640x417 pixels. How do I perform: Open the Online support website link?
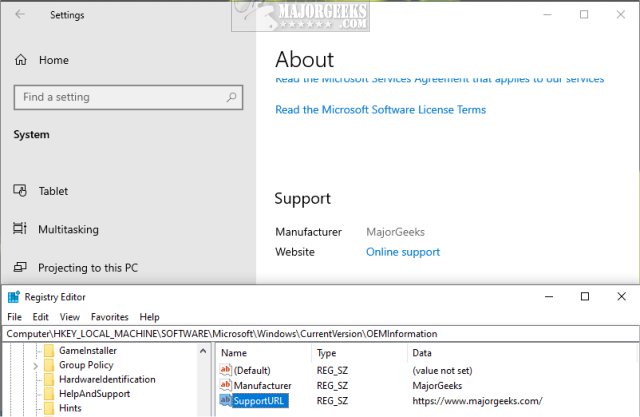[x=403, y=252]
